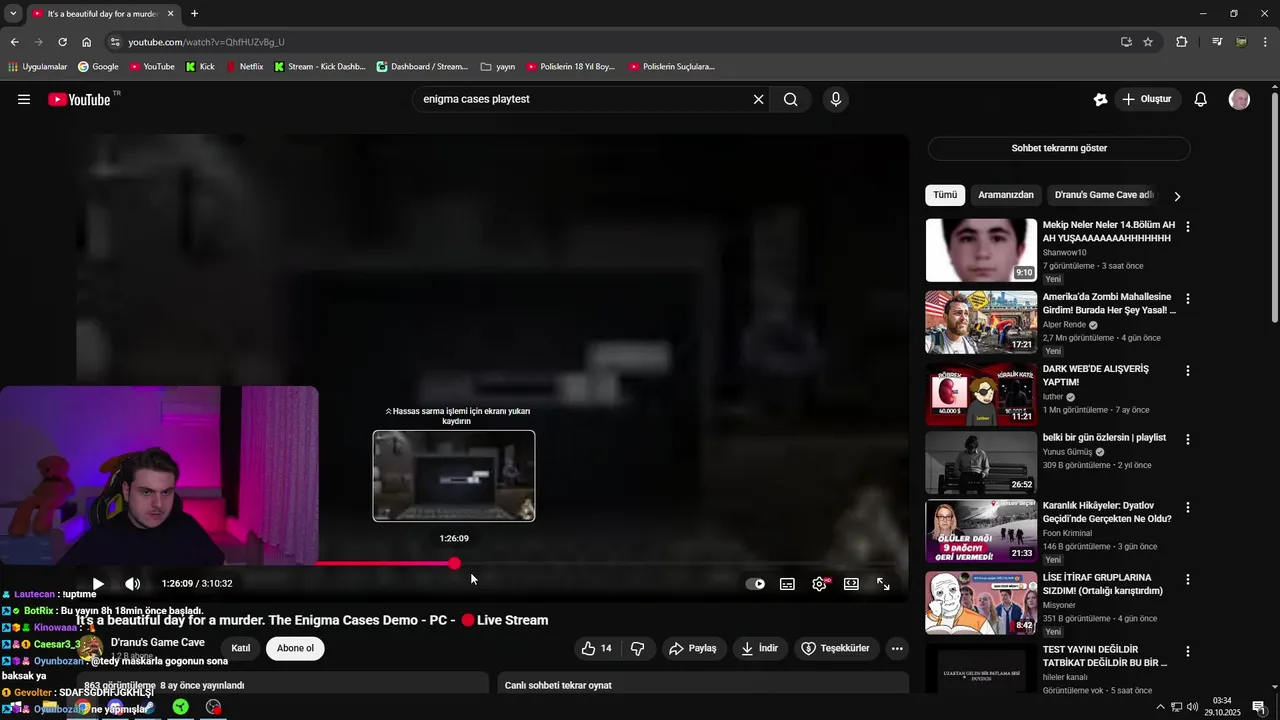This screenshot has width=1280, height=720.
Task: Select the Tümü filter chip
Action: (x=945, y=195)
